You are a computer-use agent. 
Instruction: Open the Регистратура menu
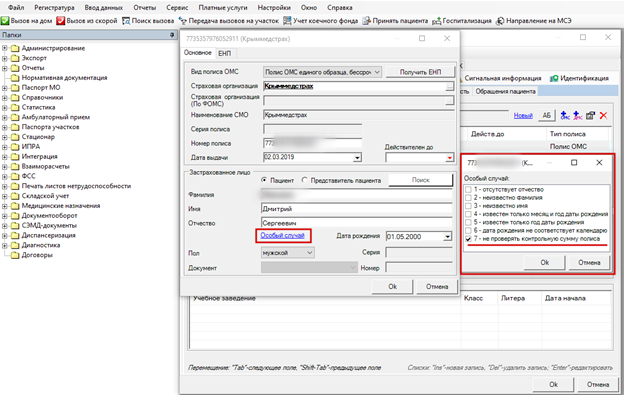click(x=54, y=8)
